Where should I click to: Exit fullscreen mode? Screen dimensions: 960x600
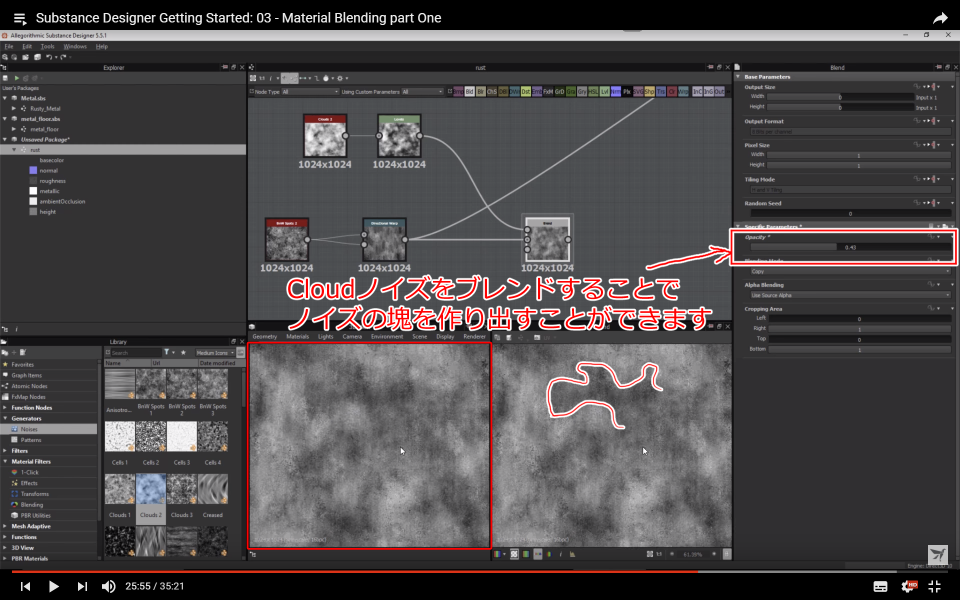click(x=935, y=587)
